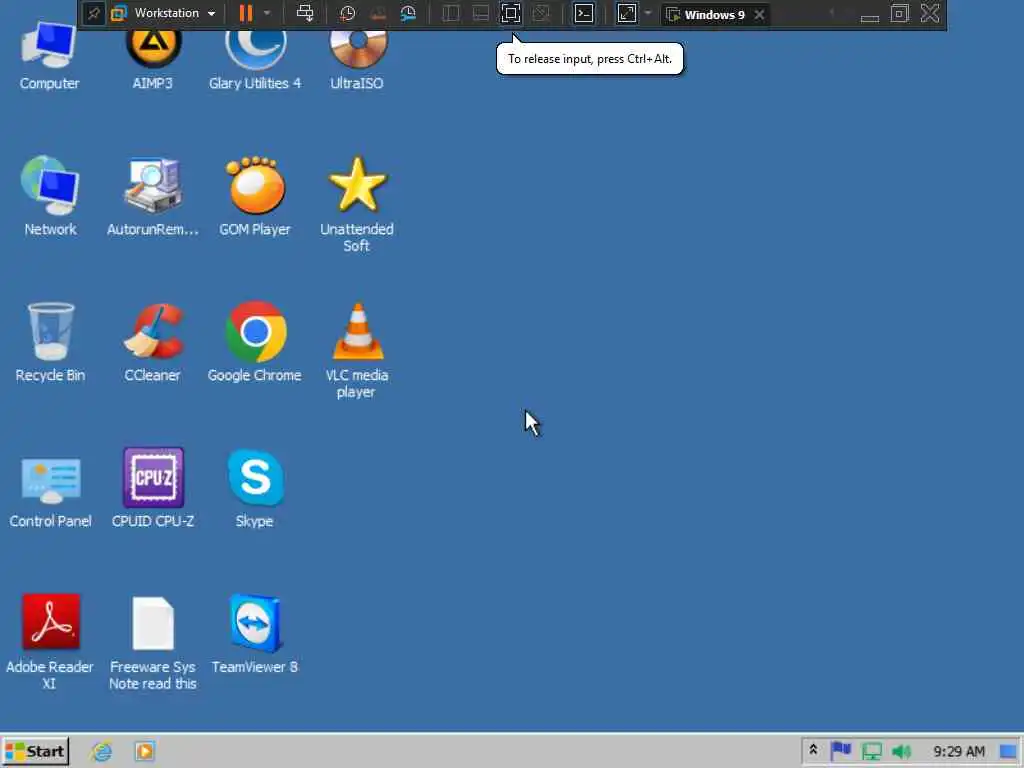Image resolution: width=1024 pixels, height=768 pixels.
Task: Click the network monitor tray icon
Action: (x=872, y=752)
